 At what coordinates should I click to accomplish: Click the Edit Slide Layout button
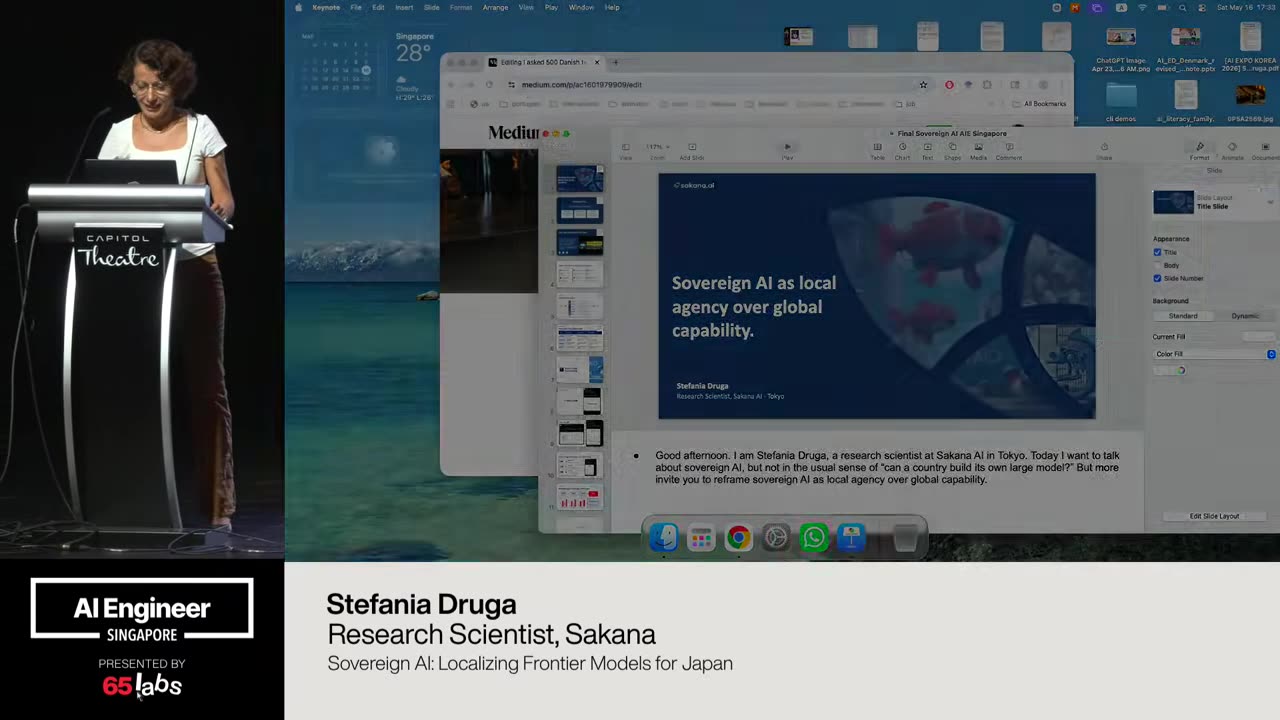click(1214, 516)
